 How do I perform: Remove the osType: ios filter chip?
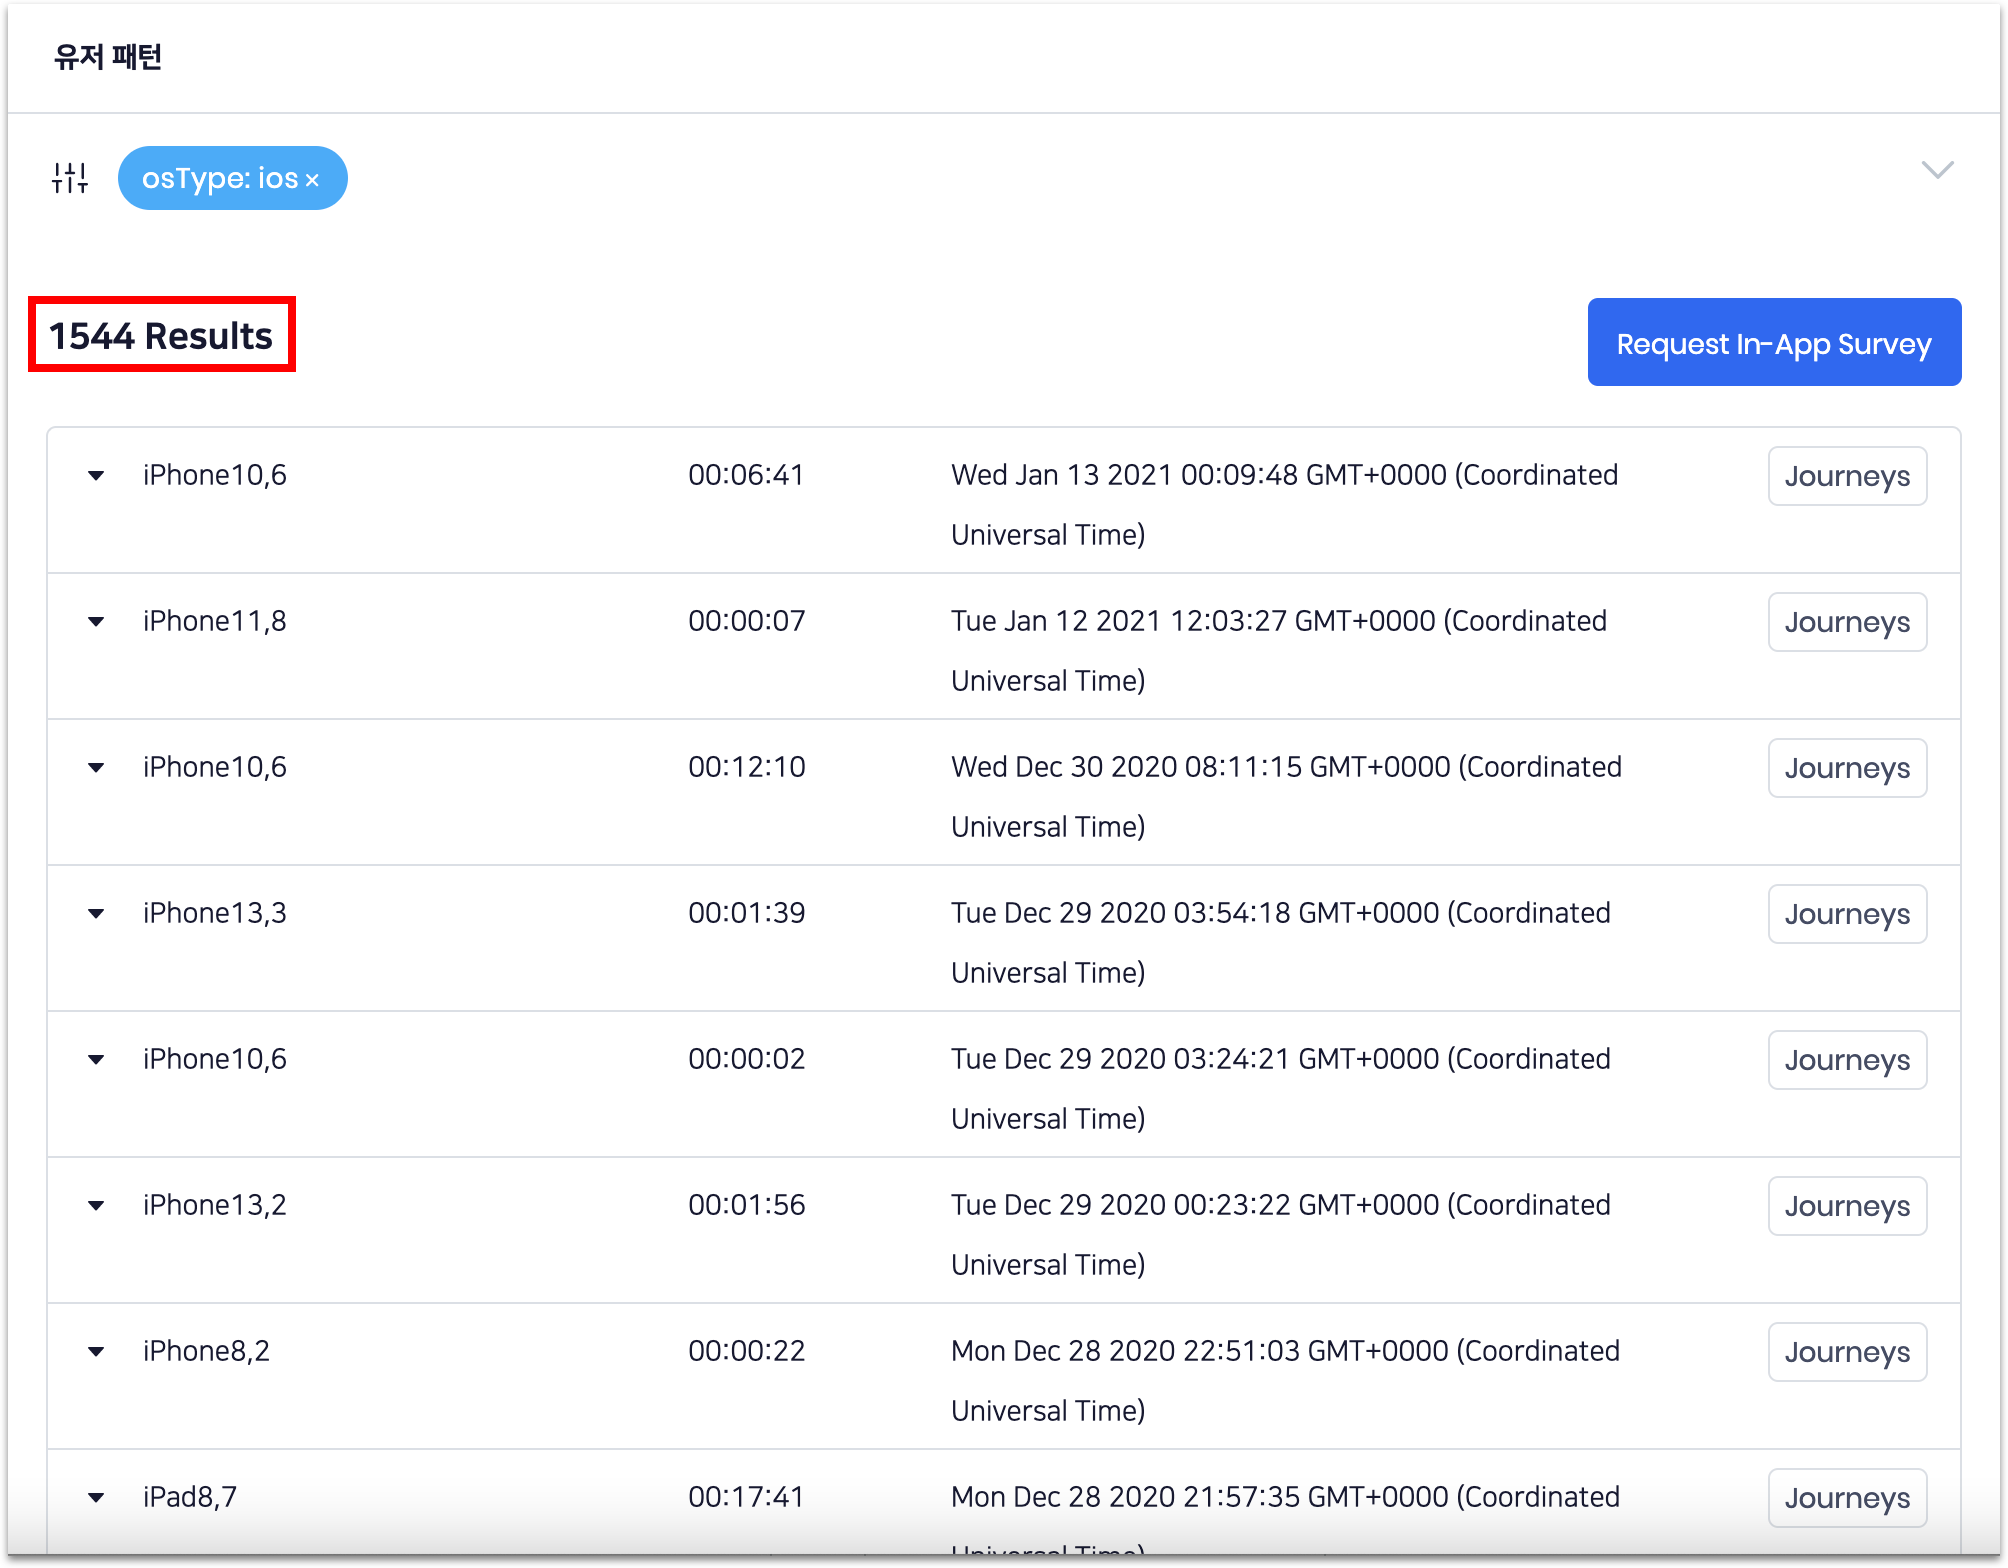tap(312, 180)
